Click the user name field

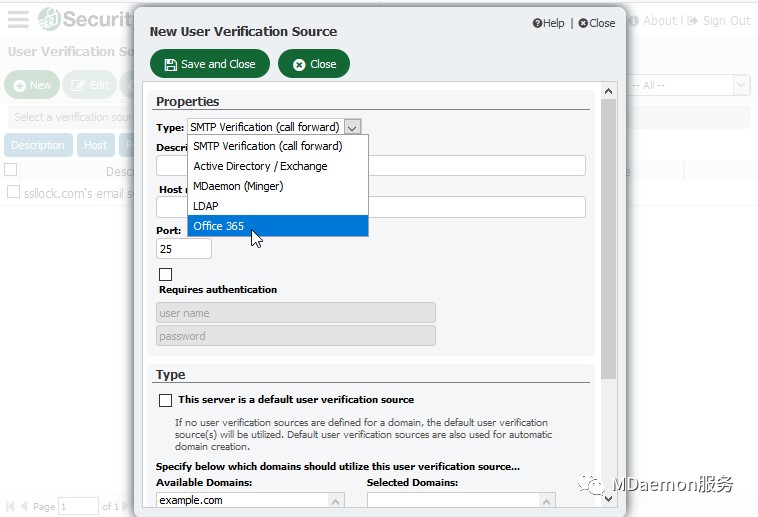296,313
